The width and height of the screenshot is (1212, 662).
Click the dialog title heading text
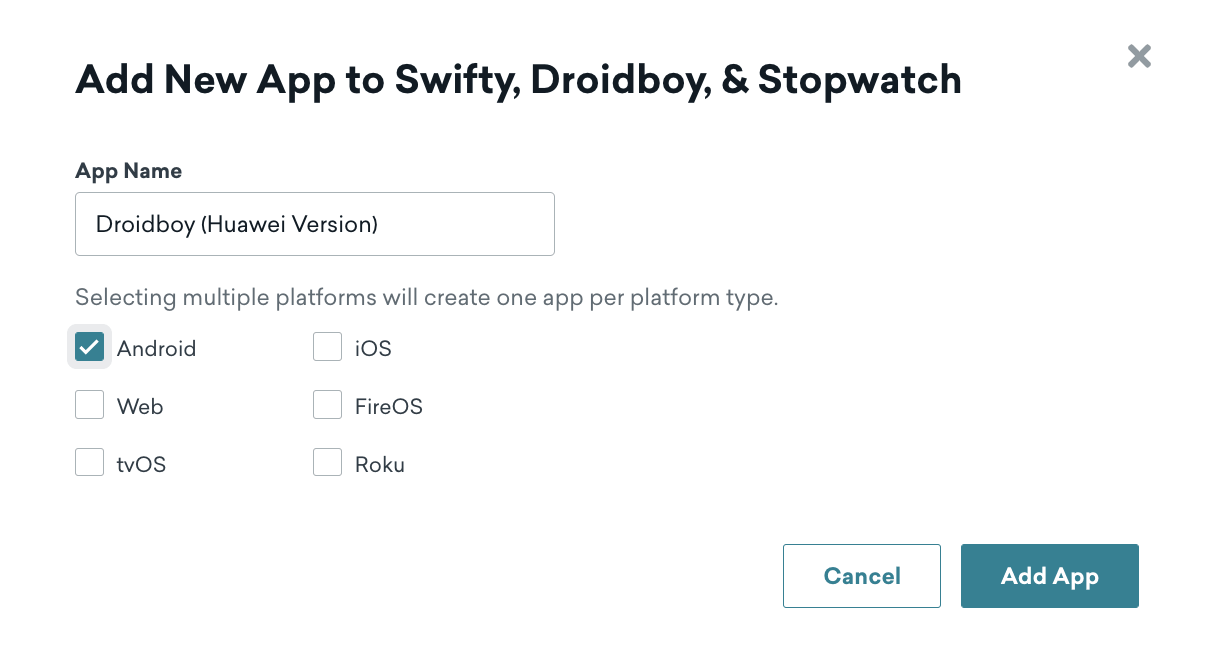519,79
